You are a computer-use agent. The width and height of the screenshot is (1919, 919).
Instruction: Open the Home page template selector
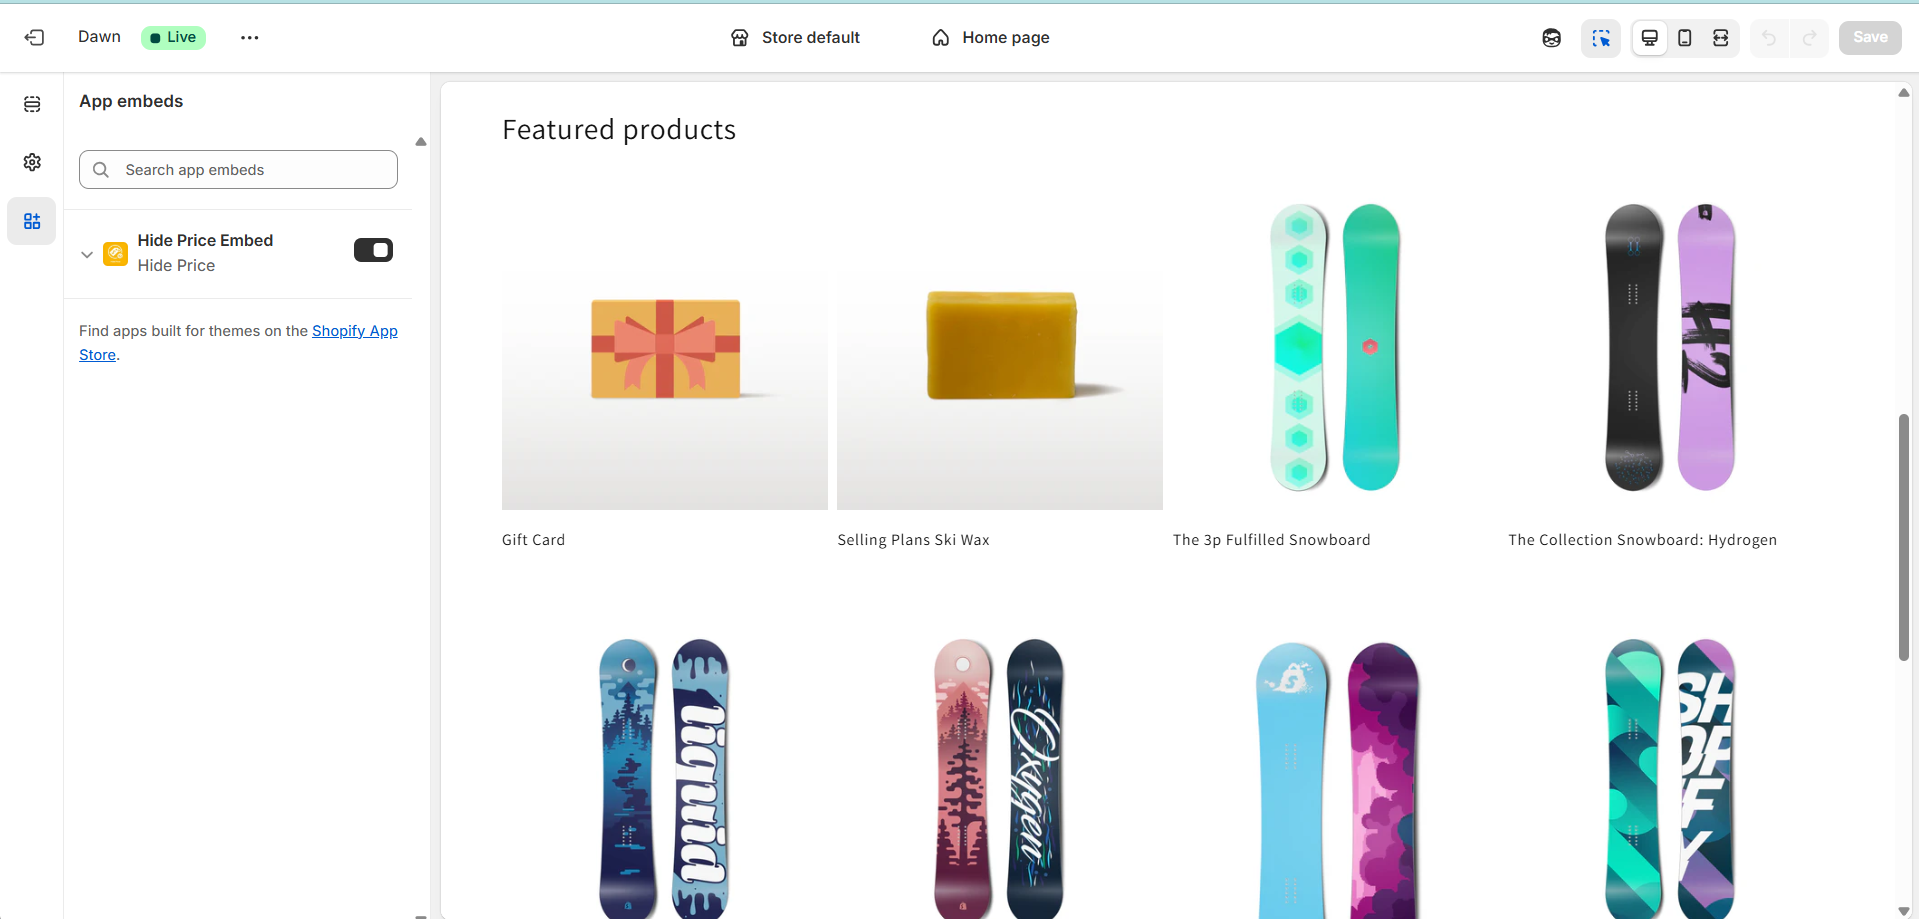coord(991,38)
